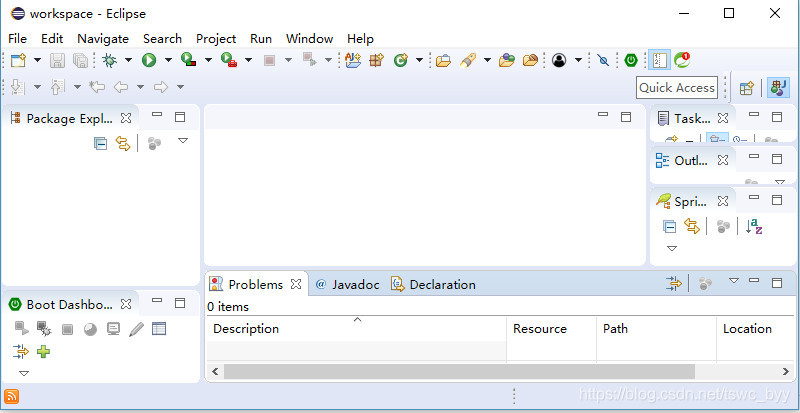This screenshot has height=413, width=800.
Task: Launch Debug with the bug icon
Action: [x=109, y=60]
